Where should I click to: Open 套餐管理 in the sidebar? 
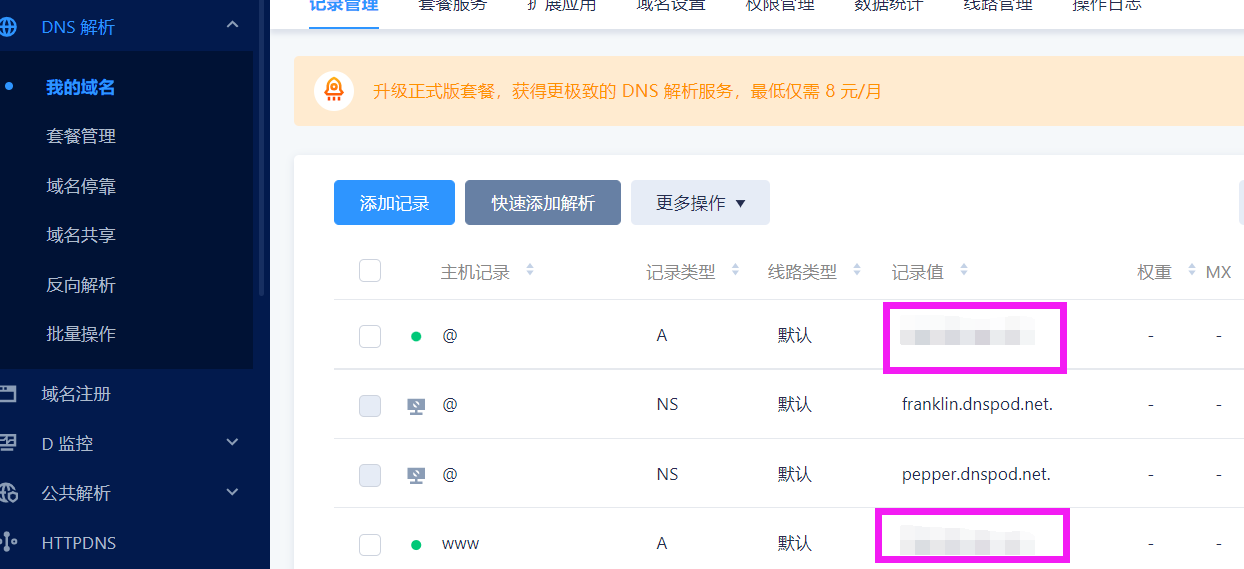pyautogui.click(x=81, y=136)
